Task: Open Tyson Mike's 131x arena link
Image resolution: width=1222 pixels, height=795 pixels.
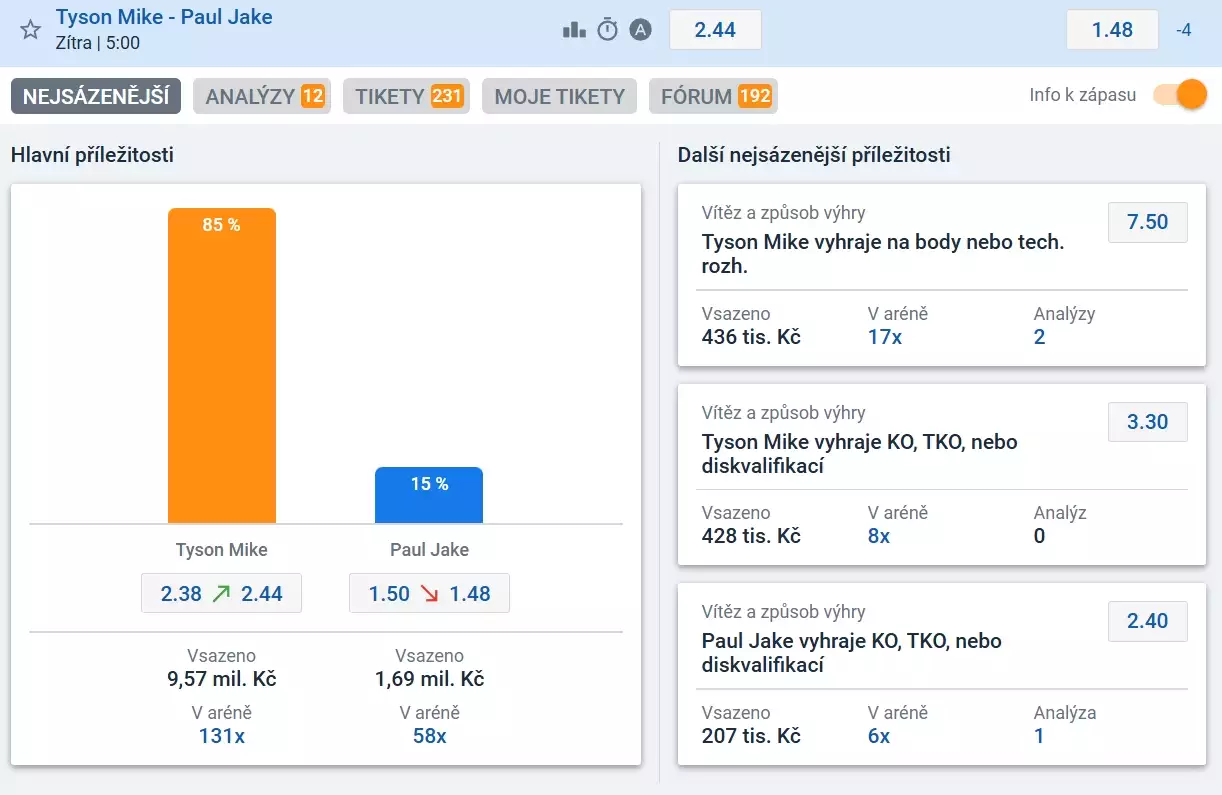Action: [221, 736]
